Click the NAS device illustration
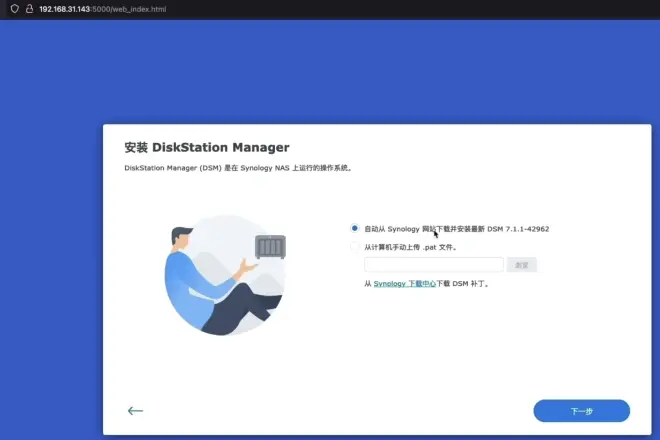The width and height of the screenshot is (660, 440). 270,247
